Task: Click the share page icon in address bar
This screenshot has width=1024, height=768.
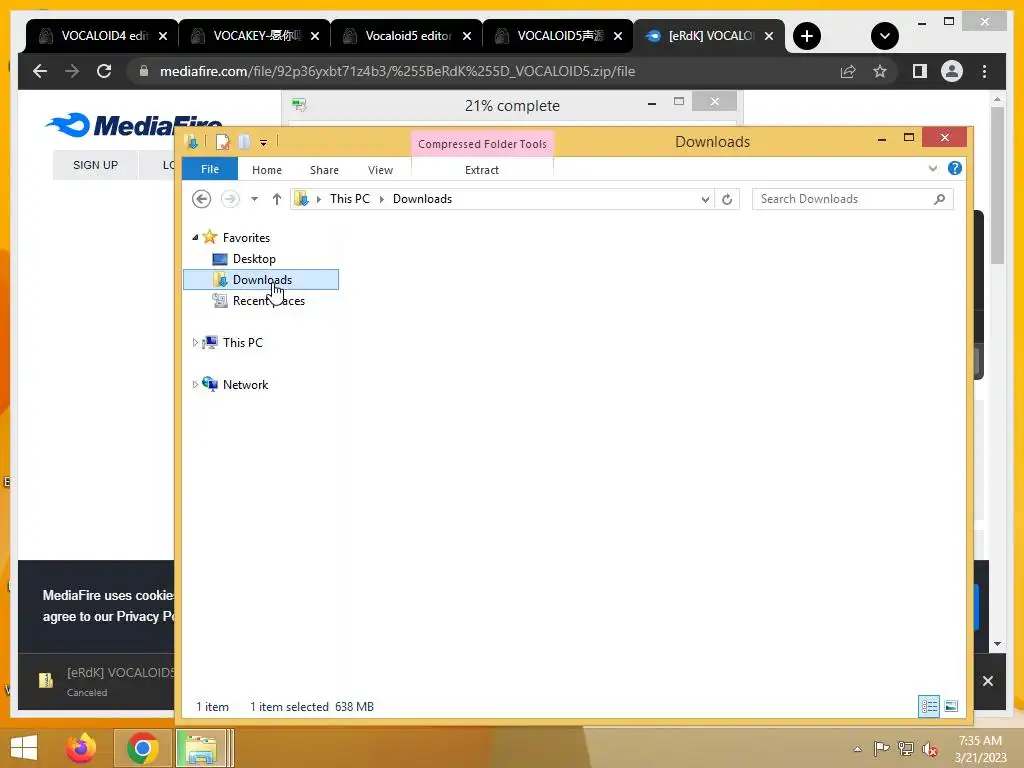Action: pos(848,71)
